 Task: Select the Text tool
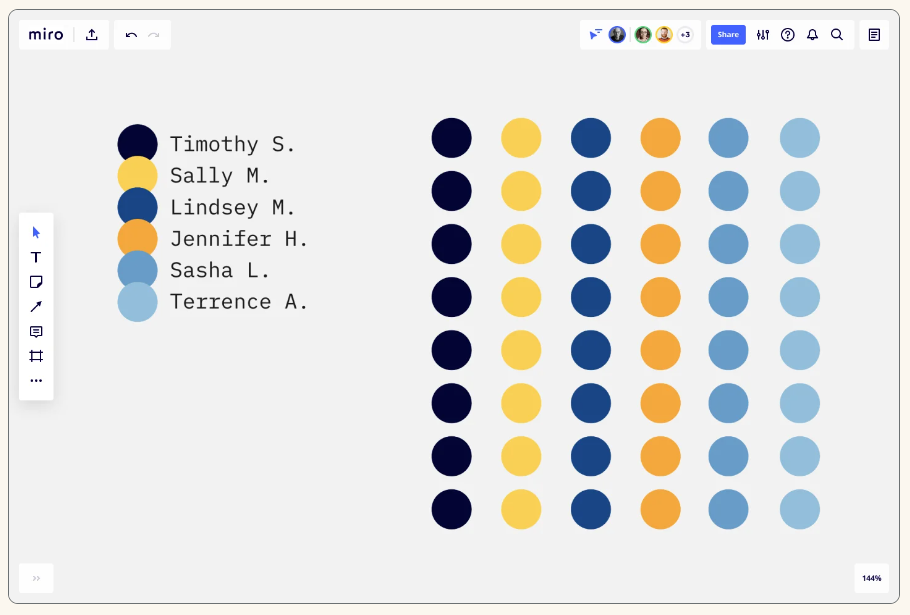coord(36,257)
